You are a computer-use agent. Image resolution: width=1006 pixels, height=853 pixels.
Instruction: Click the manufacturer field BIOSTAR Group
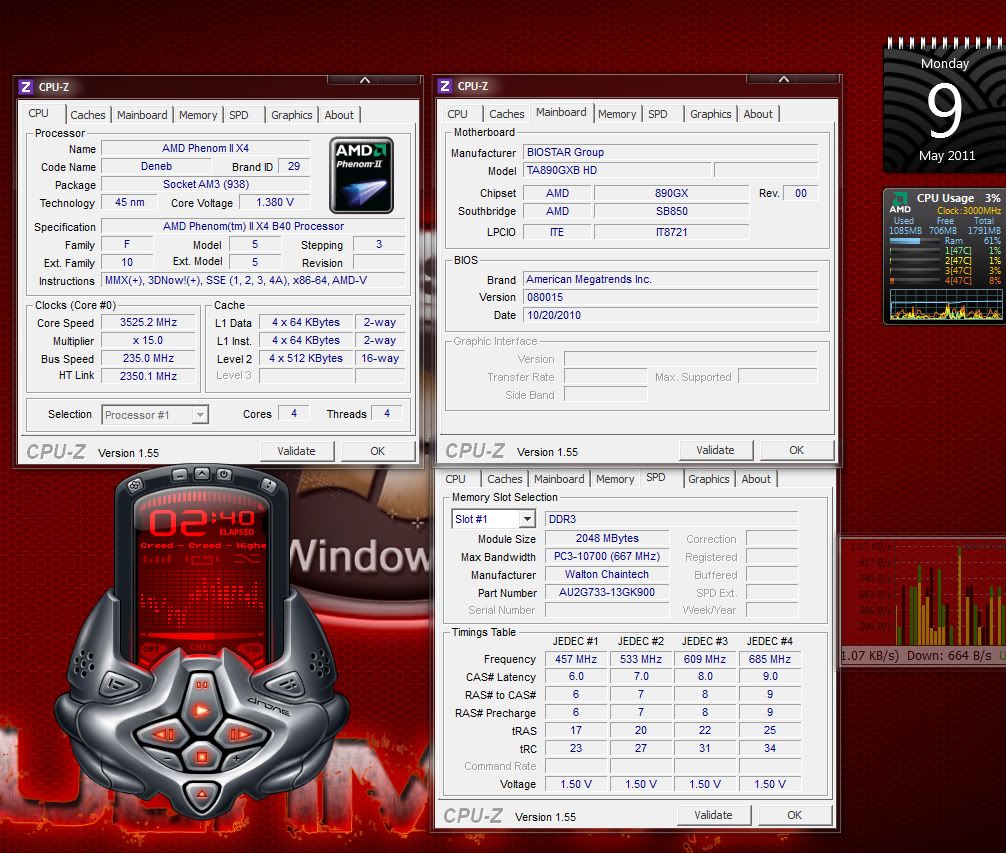pos(670,153)
